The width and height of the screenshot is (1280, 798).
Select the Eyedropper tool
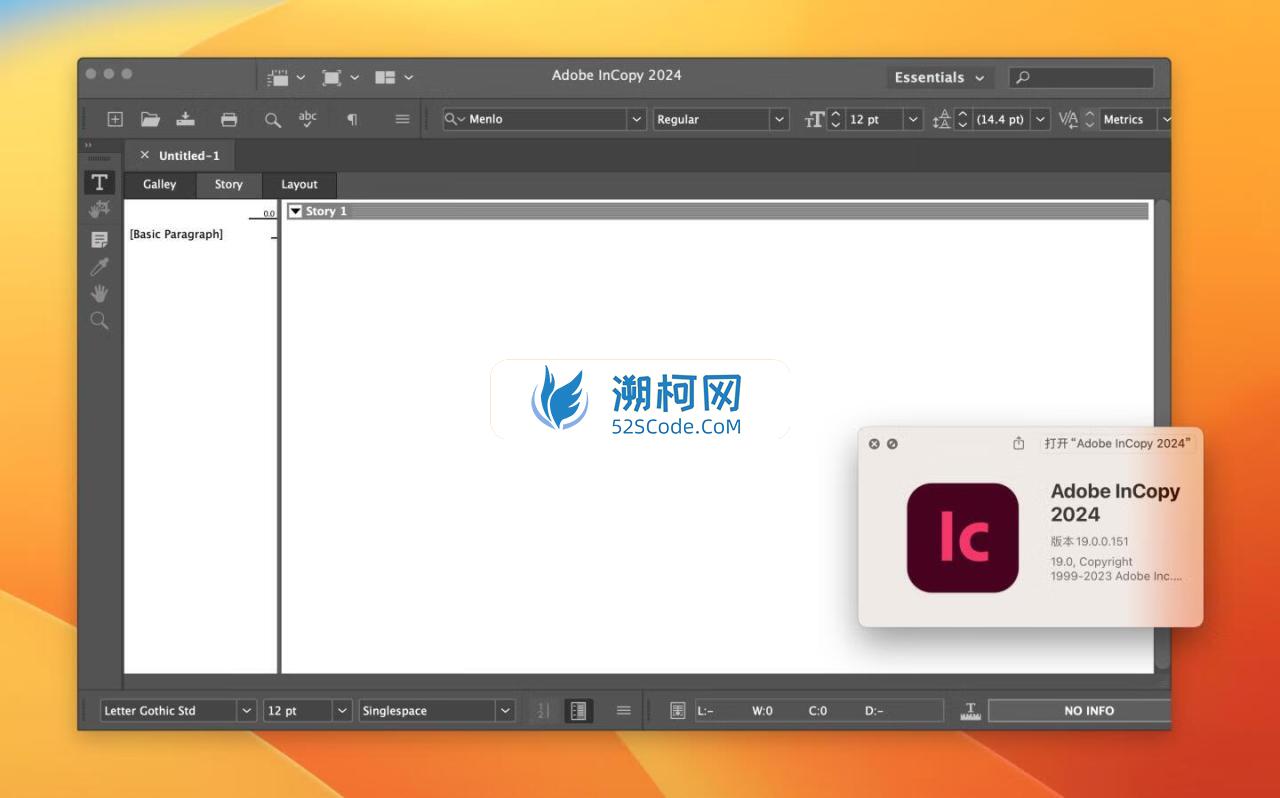point(99,267)
